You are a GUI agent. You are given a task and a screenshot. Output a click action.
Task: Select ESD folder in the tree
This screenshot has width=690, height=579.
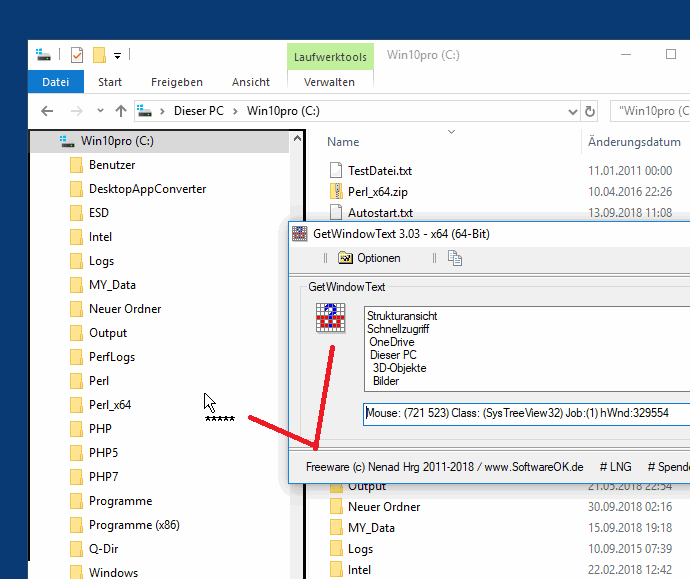[99, 213]
